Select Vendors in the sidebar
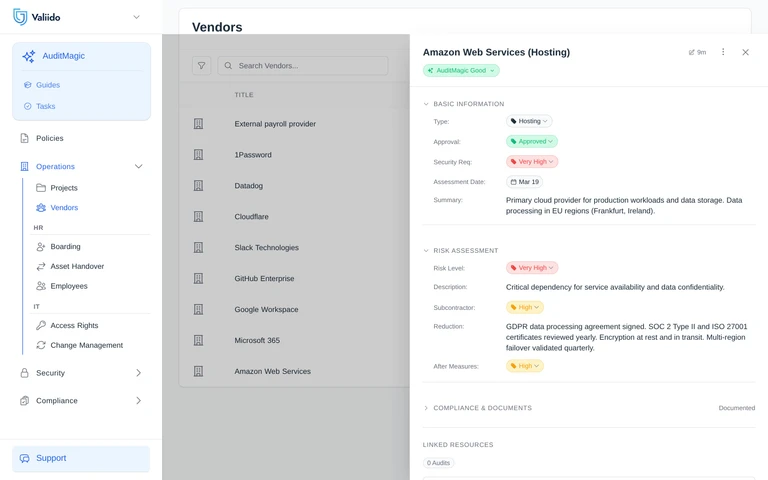768x480 pixels. click(x=64, y=208)
